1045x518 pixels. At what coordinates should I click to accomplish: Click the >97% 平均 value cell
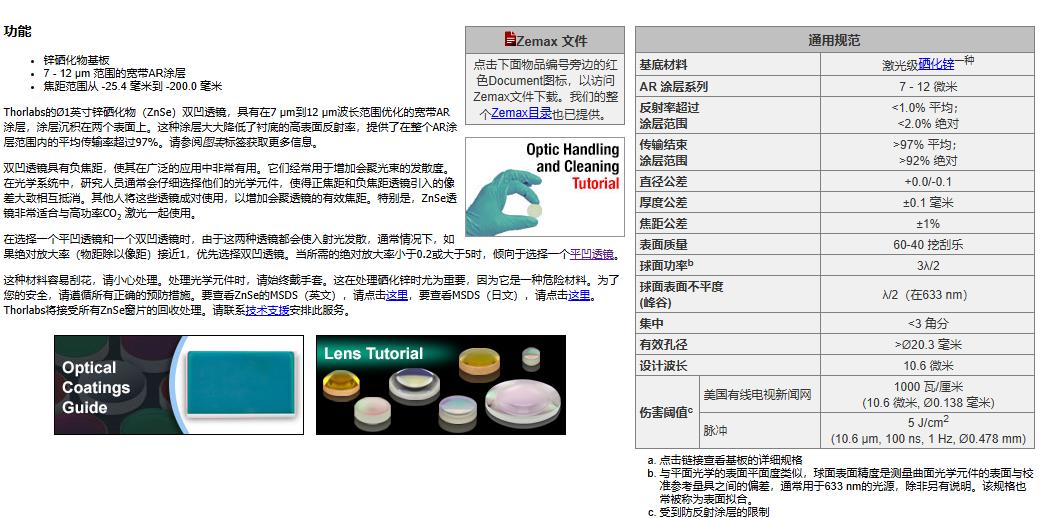928,153
